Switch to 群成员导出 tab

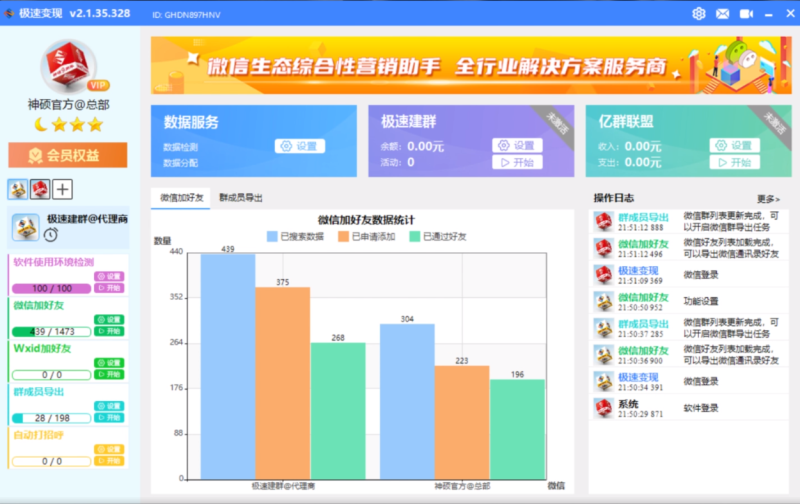click(241, 198)
